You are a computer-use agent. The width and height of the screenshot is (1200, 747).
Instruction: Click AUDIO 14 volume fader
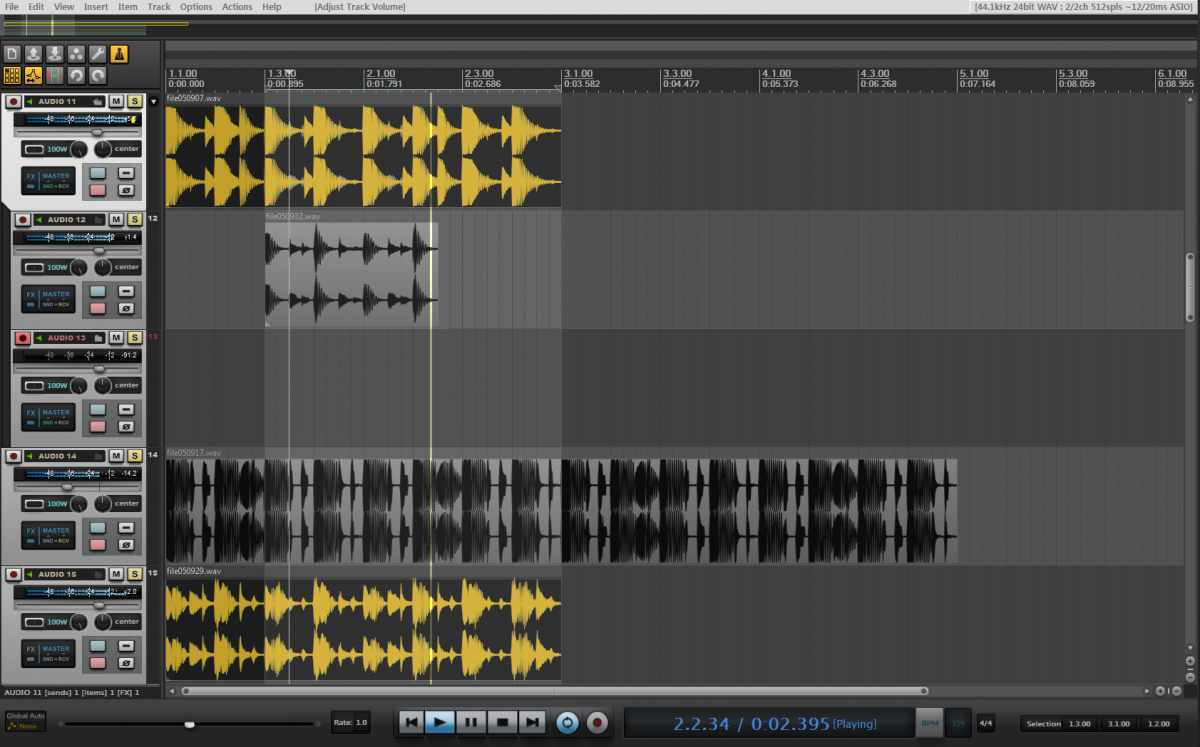click(68, 487)
